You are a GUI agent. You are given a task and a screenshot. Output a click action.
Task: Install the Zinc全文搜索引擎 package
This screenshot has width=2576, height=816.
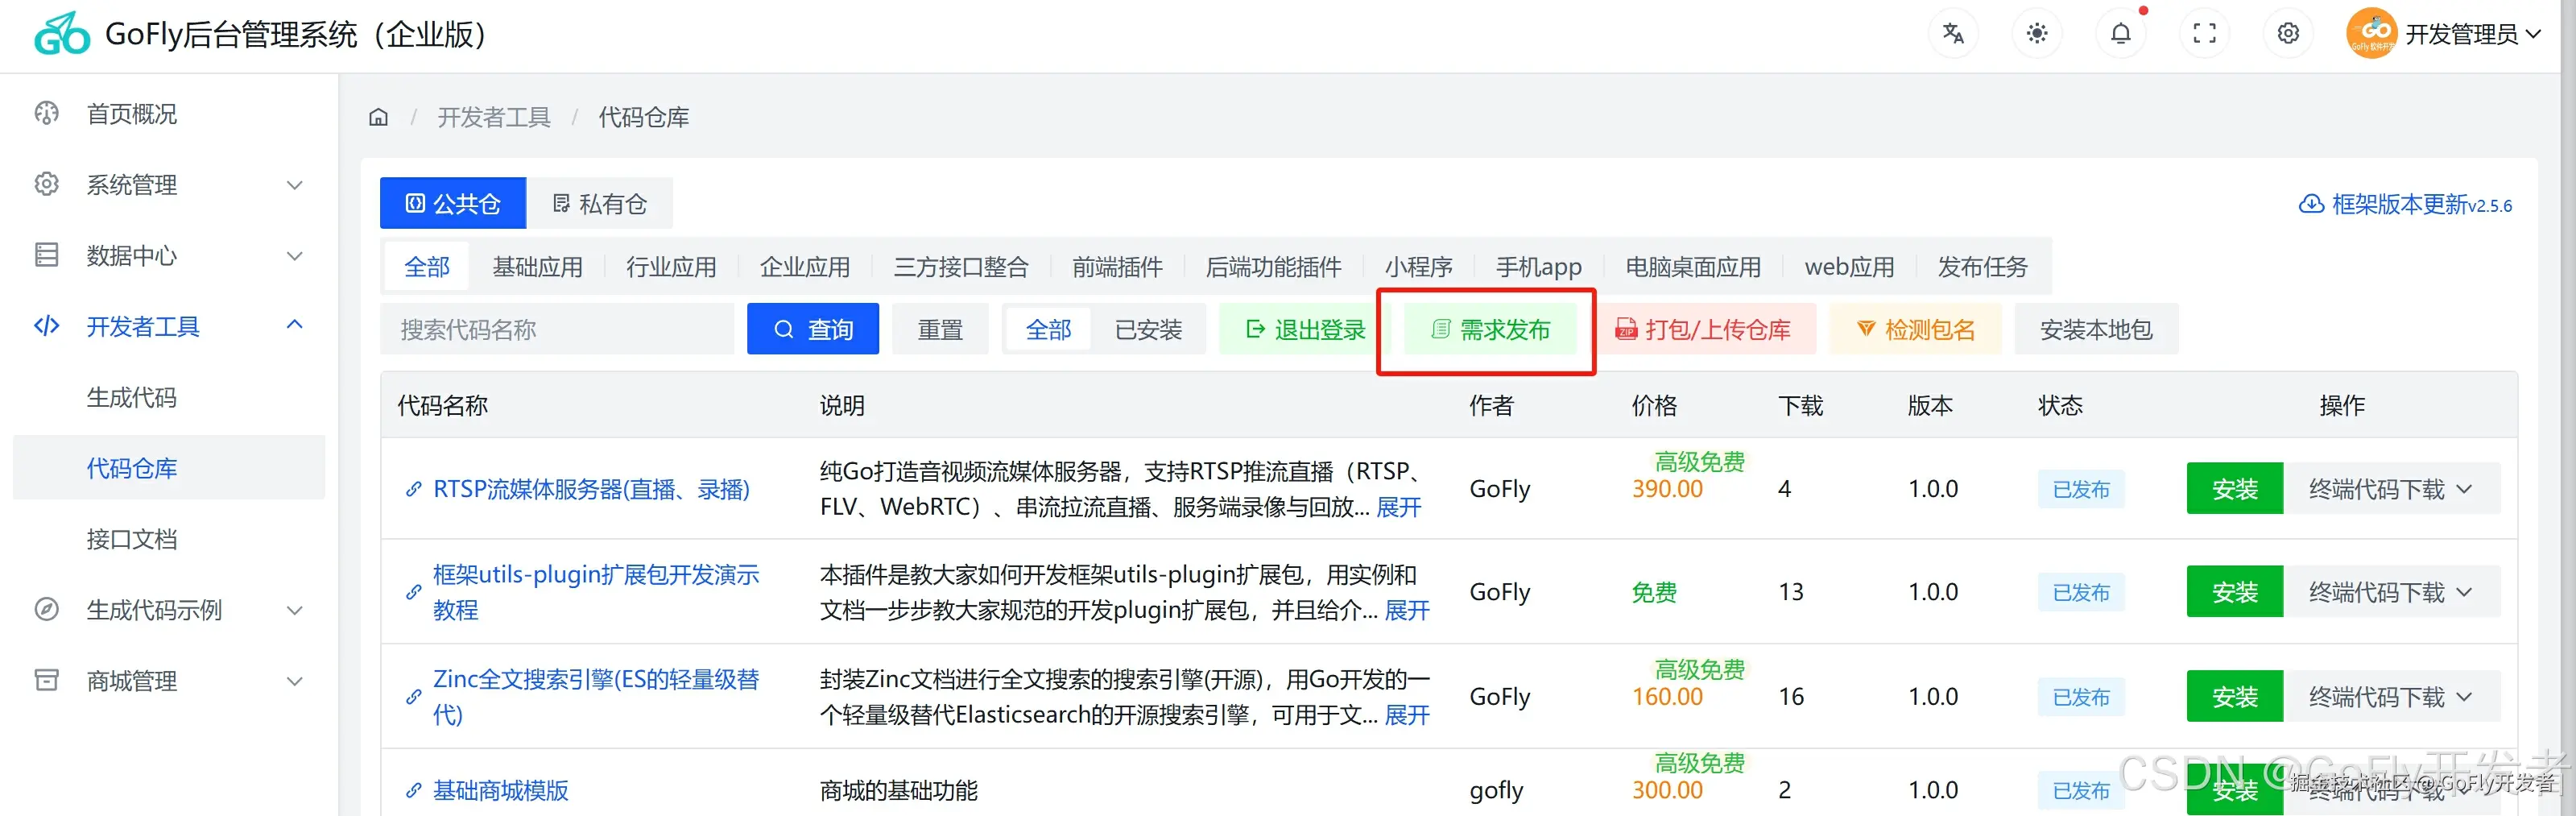pos(2234,697)
